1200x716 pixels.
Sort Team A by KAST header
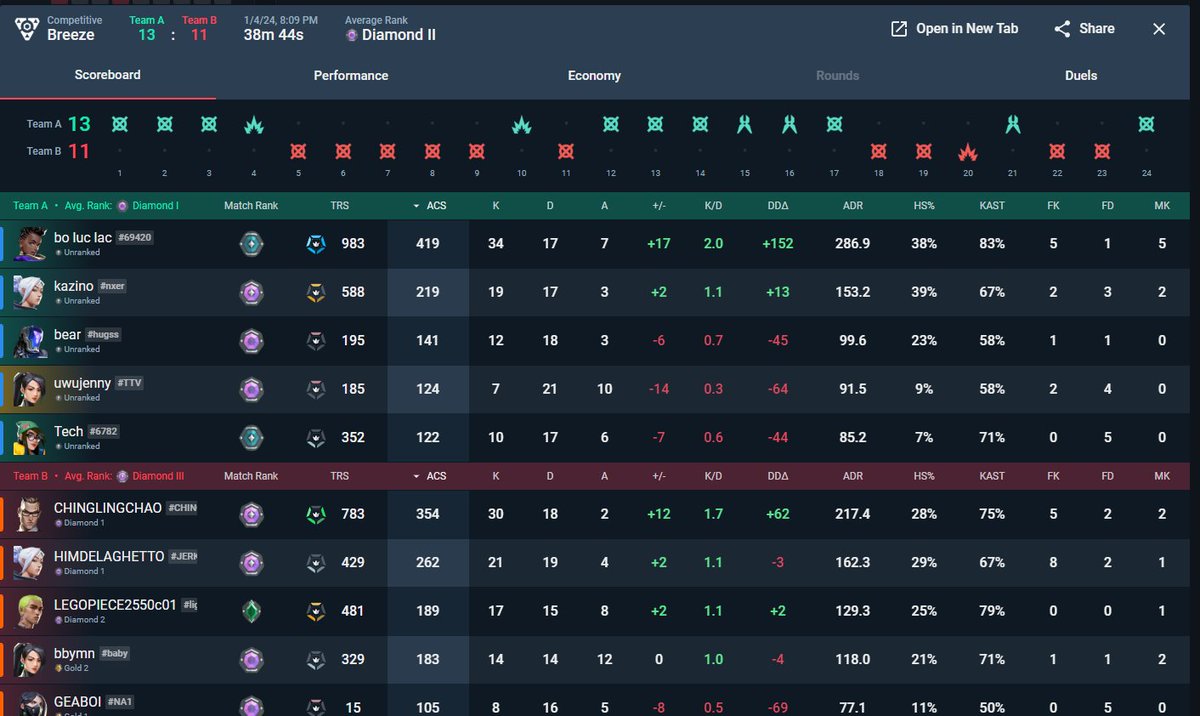click(x=993, y=206)
